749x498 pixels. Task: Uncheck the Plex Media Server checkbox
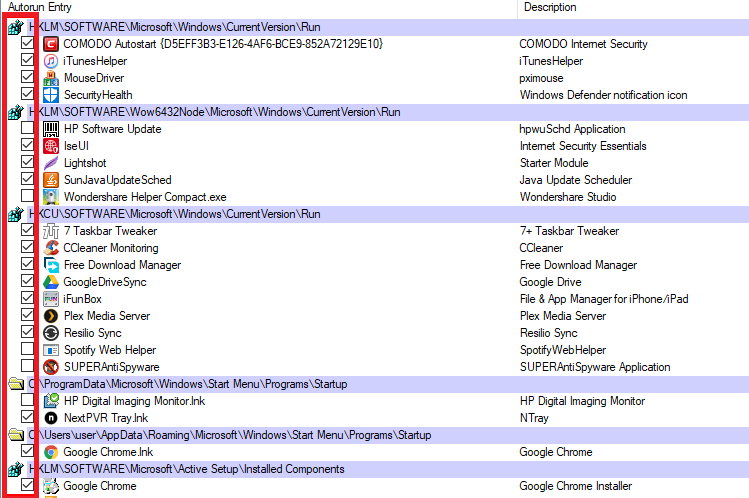click(x=28, y=315)
